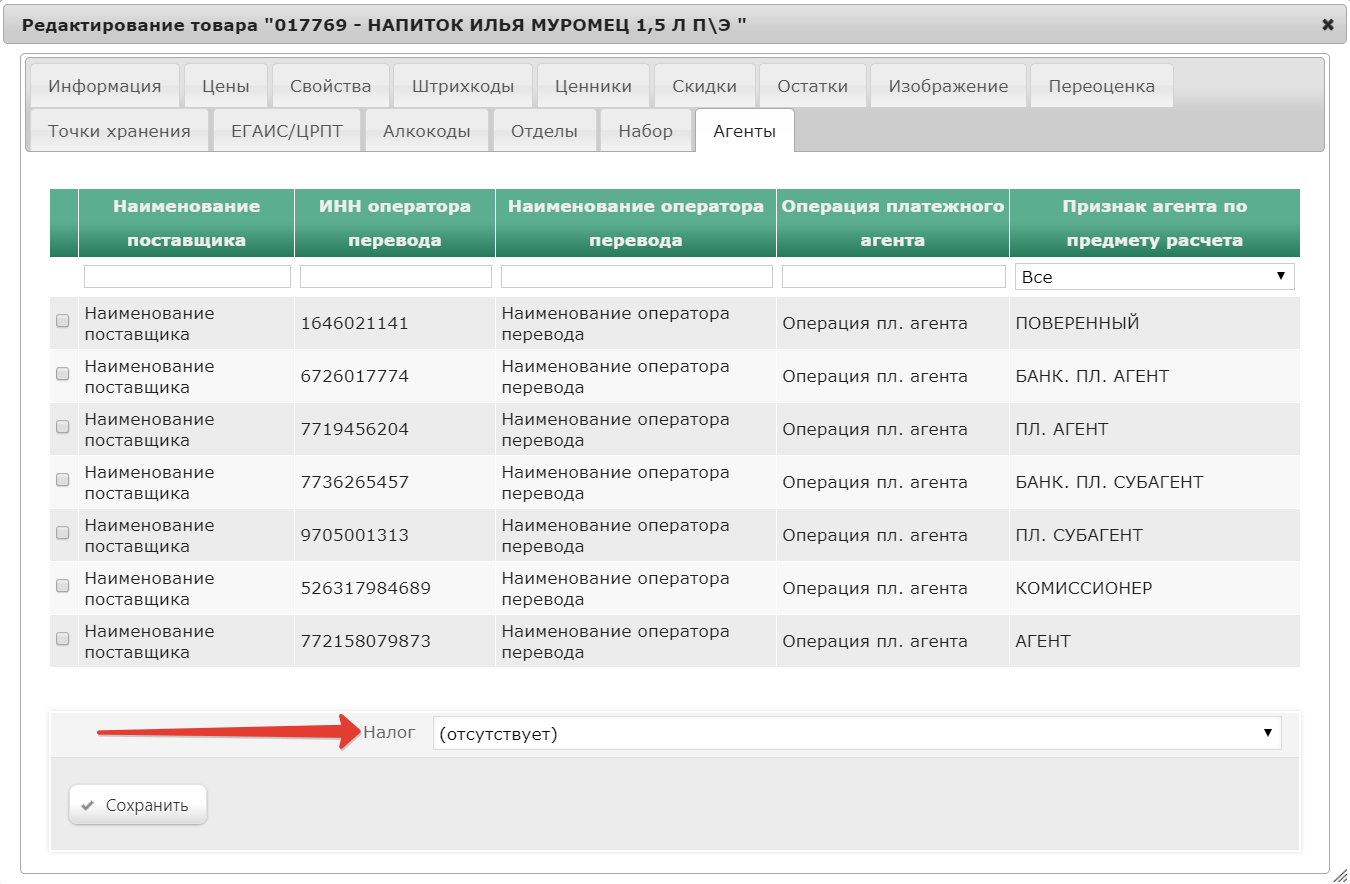
Task: Click Операция платежного агента column header
Action: click(893, 223)
